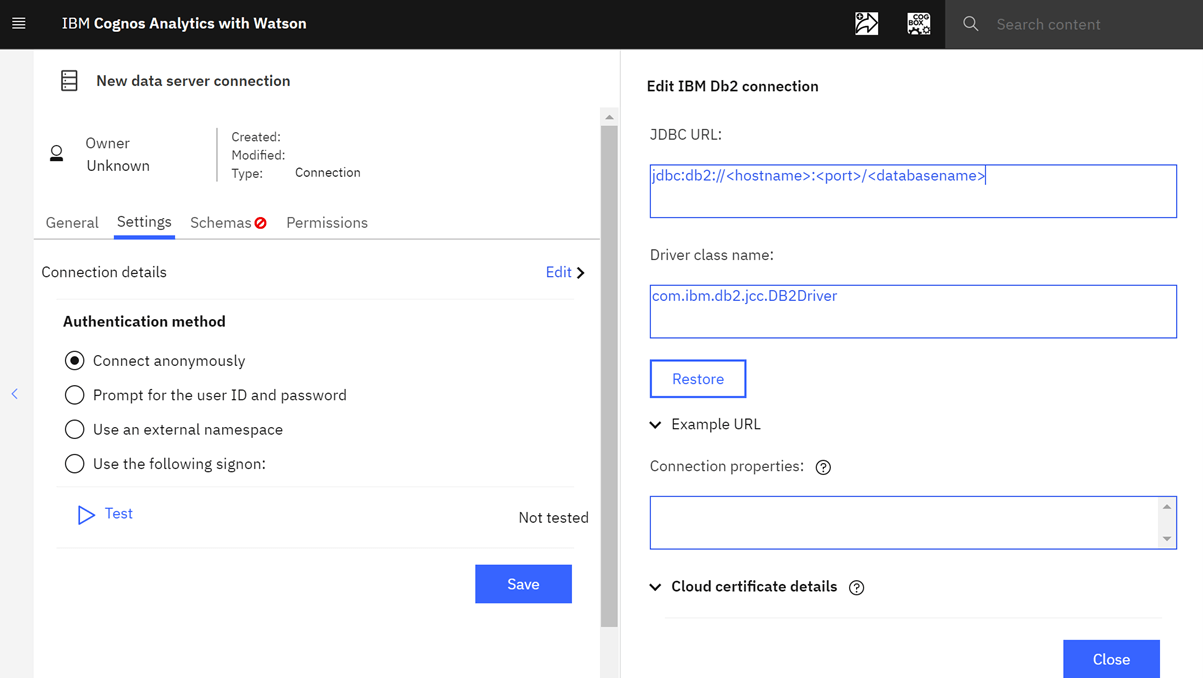Viewport: 1203px width, 678px height.
Task: Switch to the Permissions tab
Action: coord(327,223)
